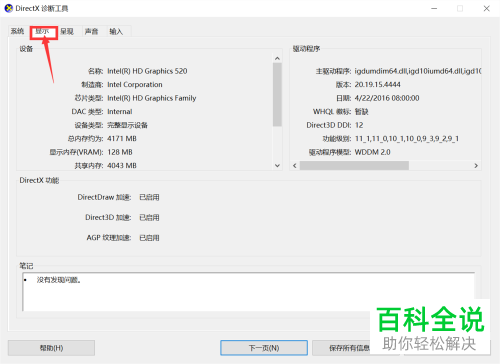Click the Direct3D DDI value 12
500x364 pixels.
click(359, 125)
